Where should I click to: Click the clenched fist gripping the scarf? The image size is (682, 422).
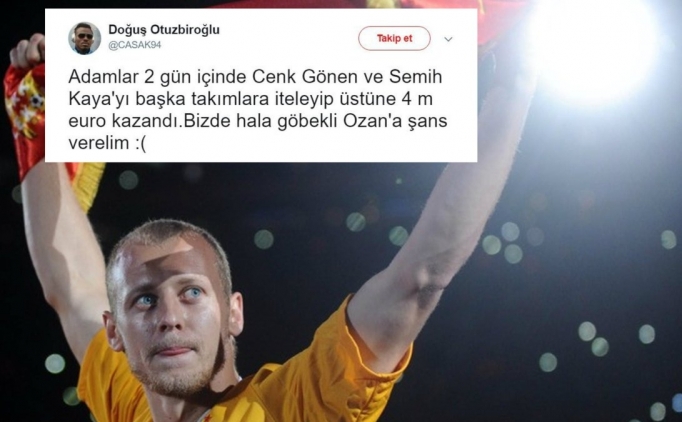27,51
